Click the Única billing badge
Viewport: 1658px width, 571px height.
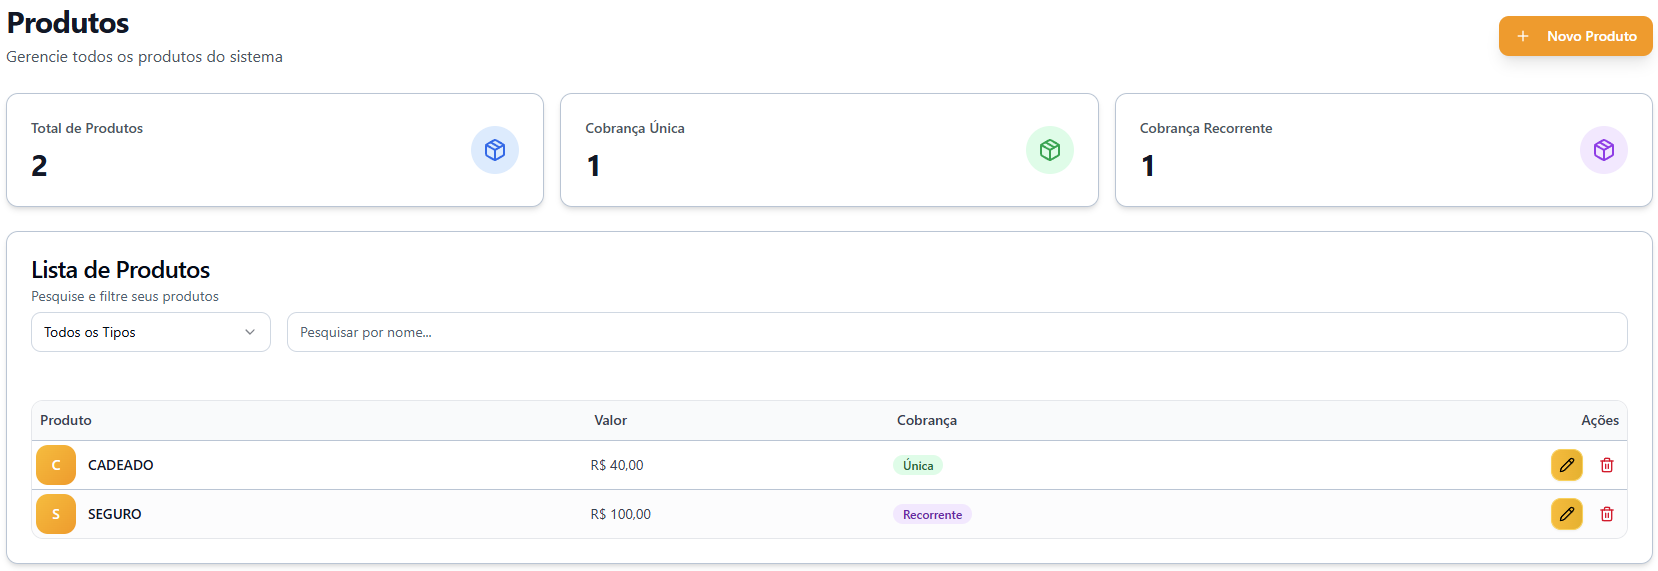917,465
